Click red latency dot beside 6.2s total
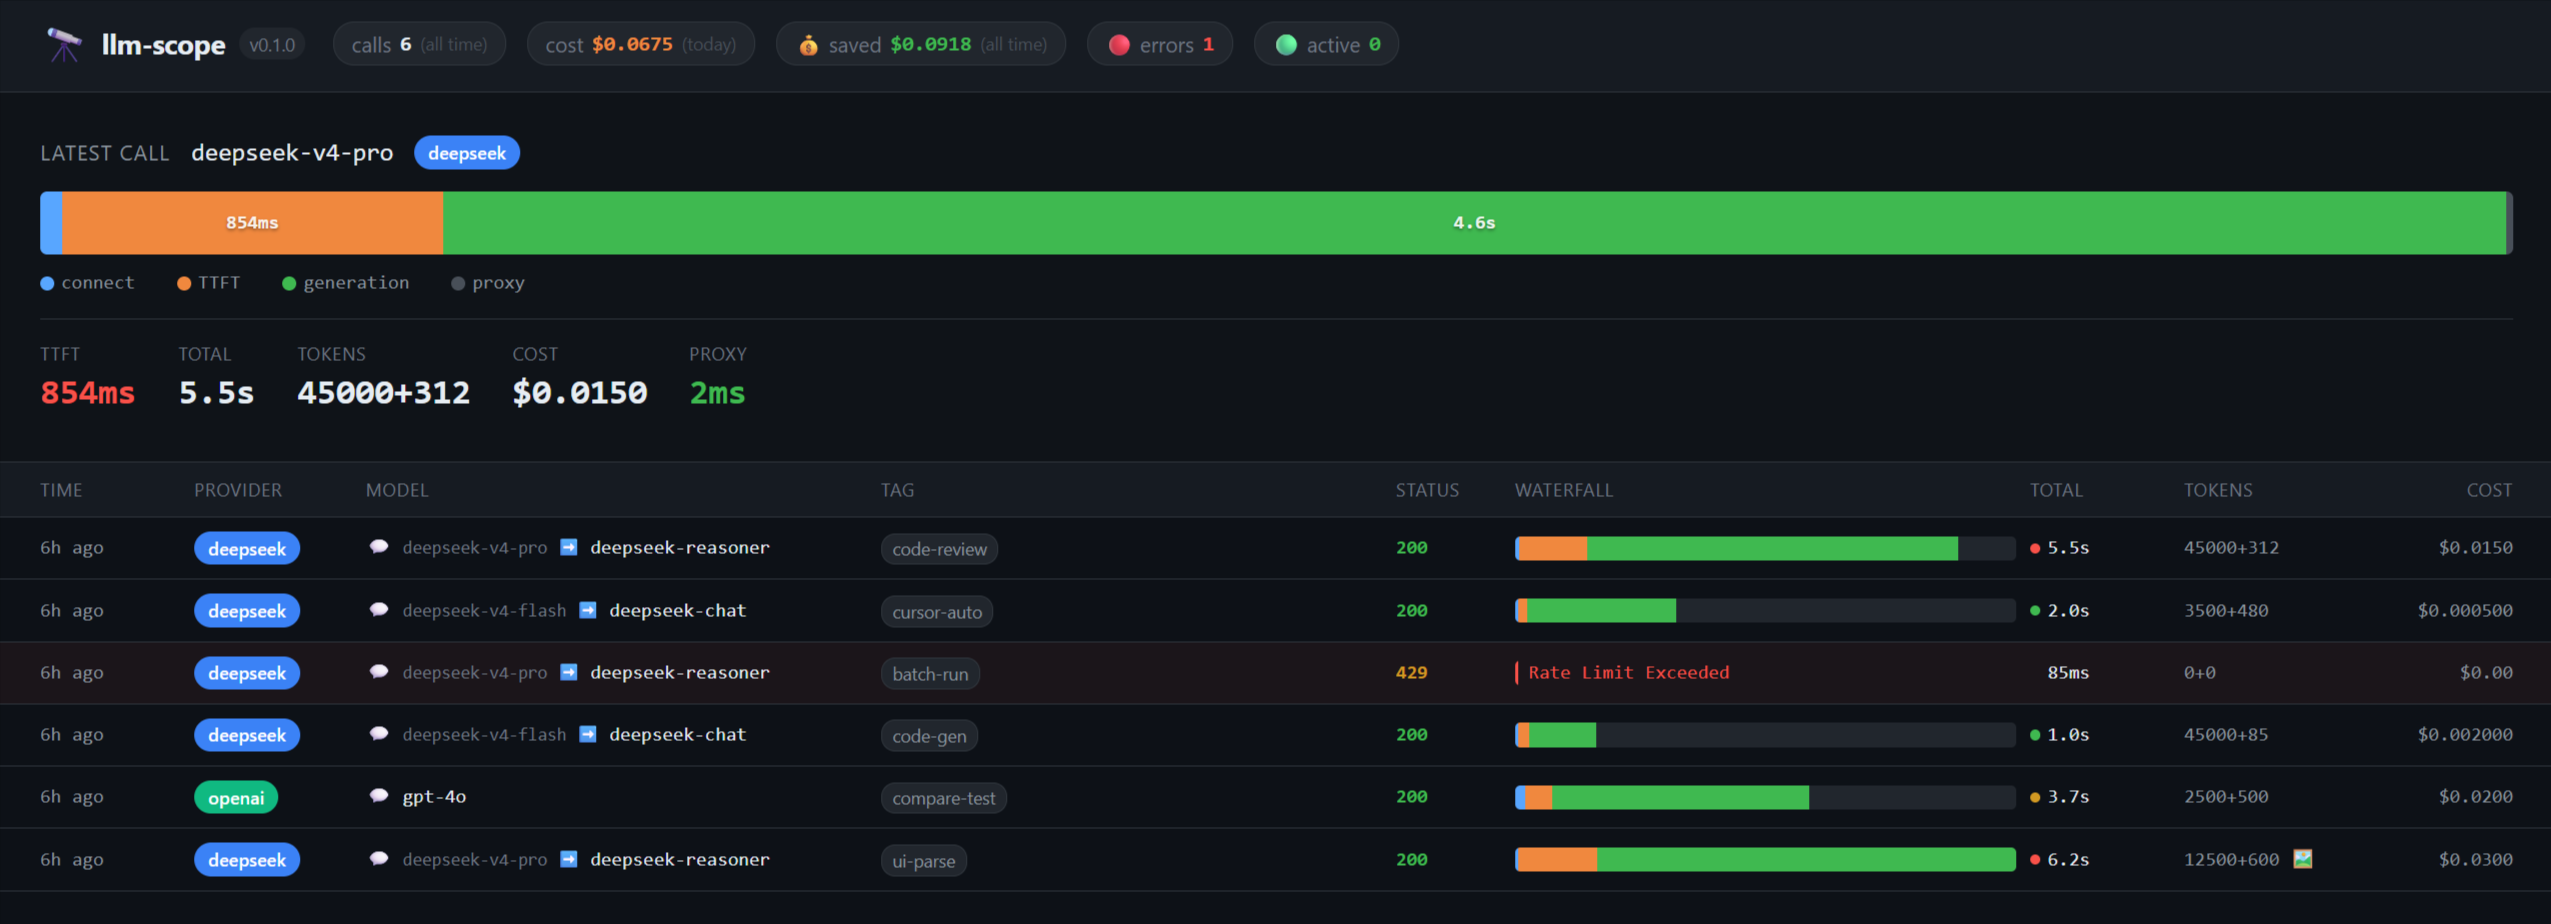The height and width of the screenshot is (924, 2551). point(2035,860)
